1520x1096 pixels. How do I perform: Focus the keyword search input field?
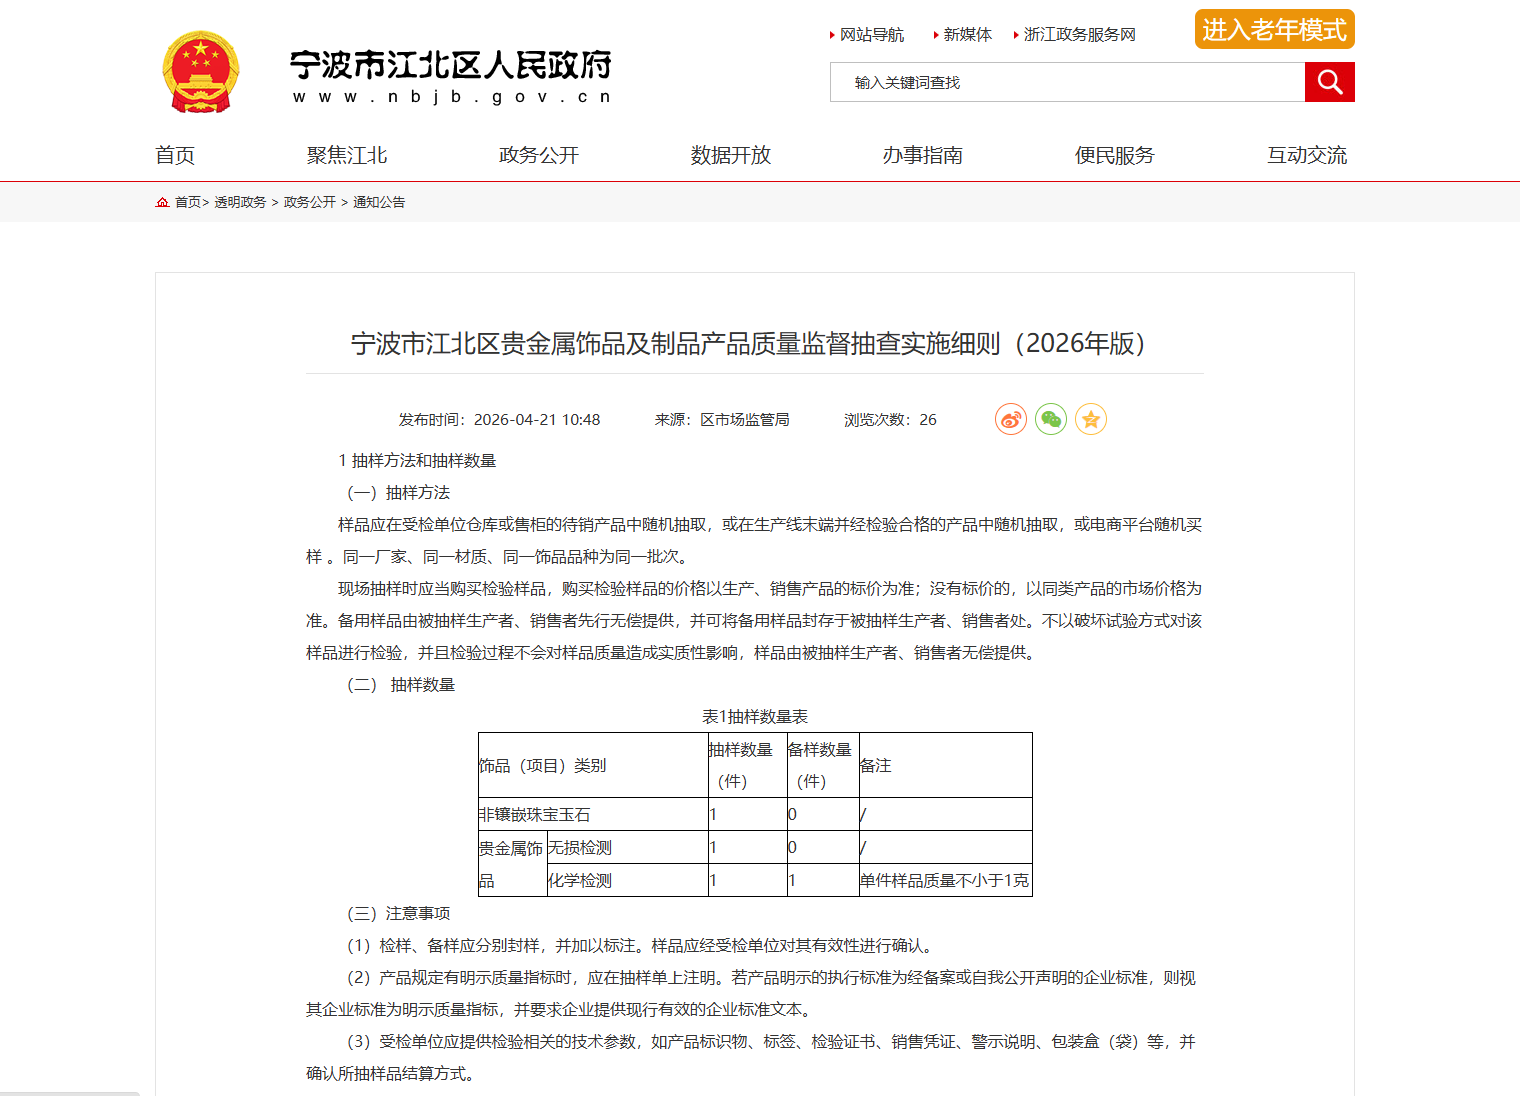[x=1067, y=82]
